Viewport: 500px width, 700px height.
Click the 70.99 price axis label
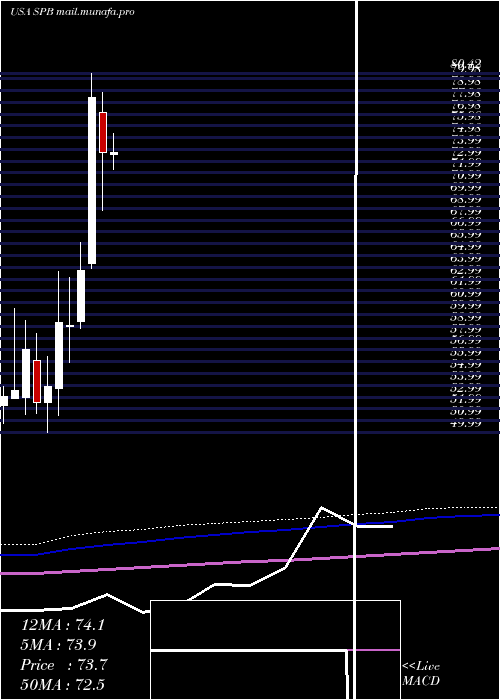click(x=466, y=176)
